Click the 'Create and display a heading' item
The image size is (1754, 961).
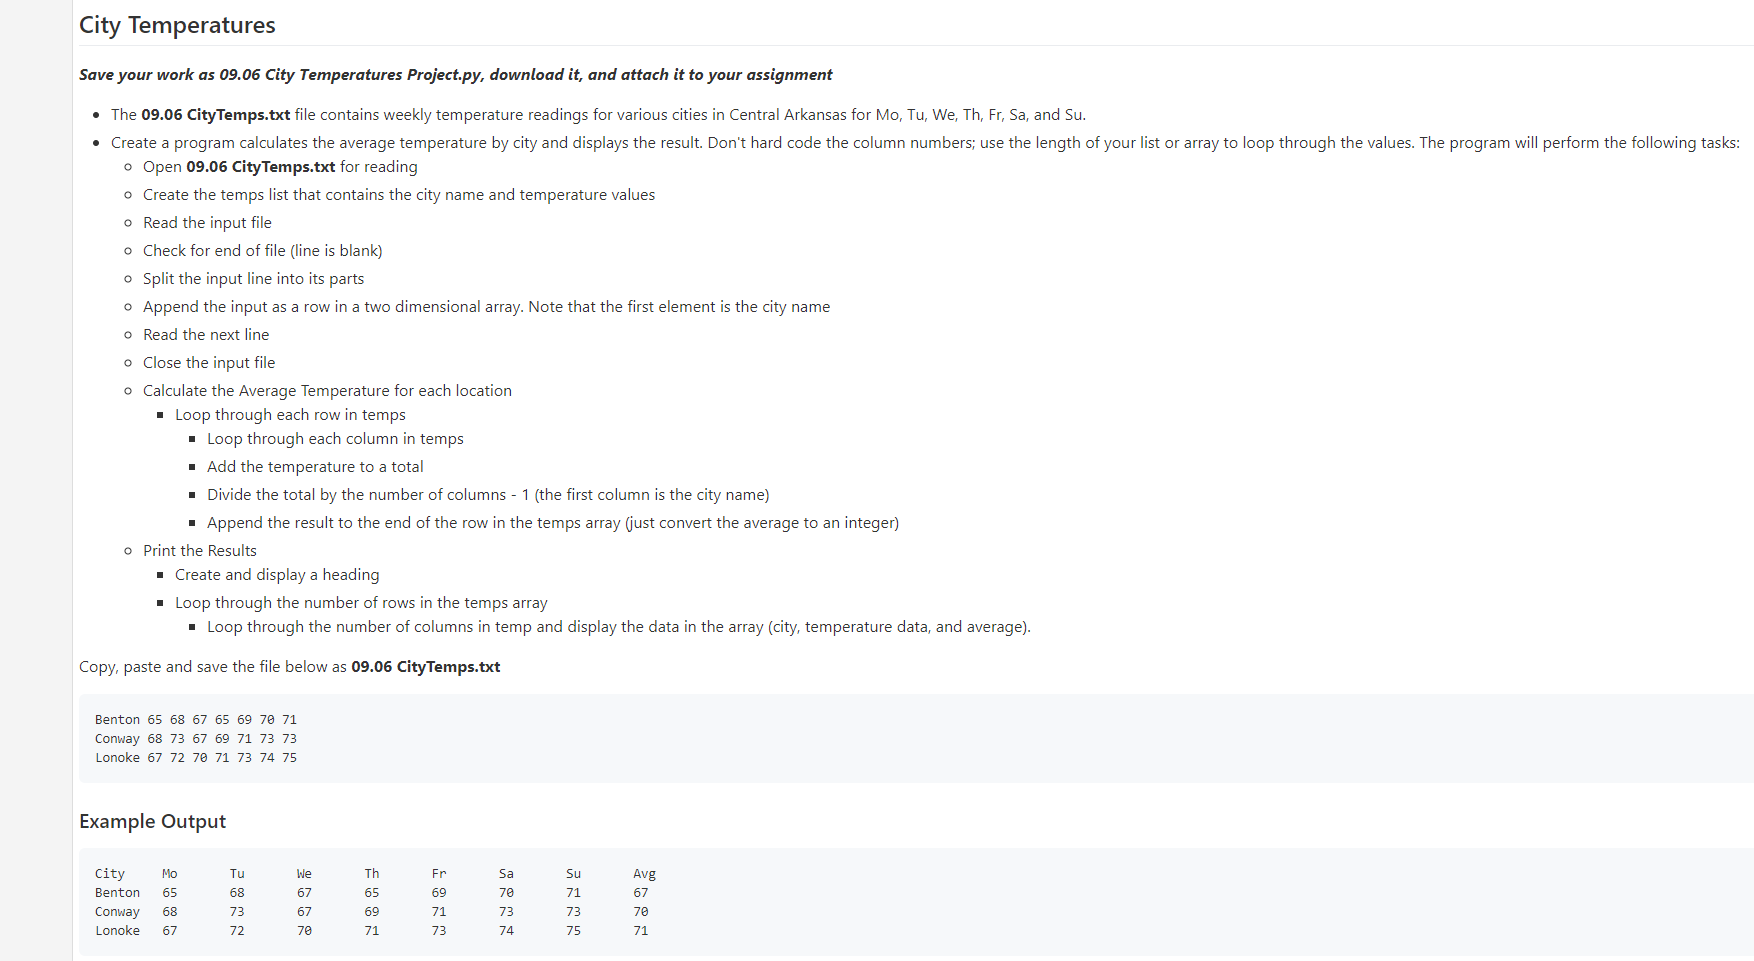click(x=277, y=575)
